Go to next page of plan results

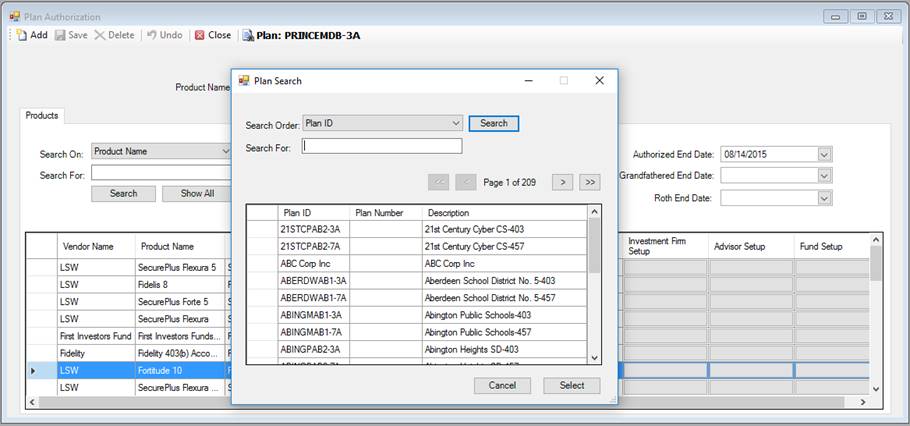pyautogui.click(x=562, y=182)
